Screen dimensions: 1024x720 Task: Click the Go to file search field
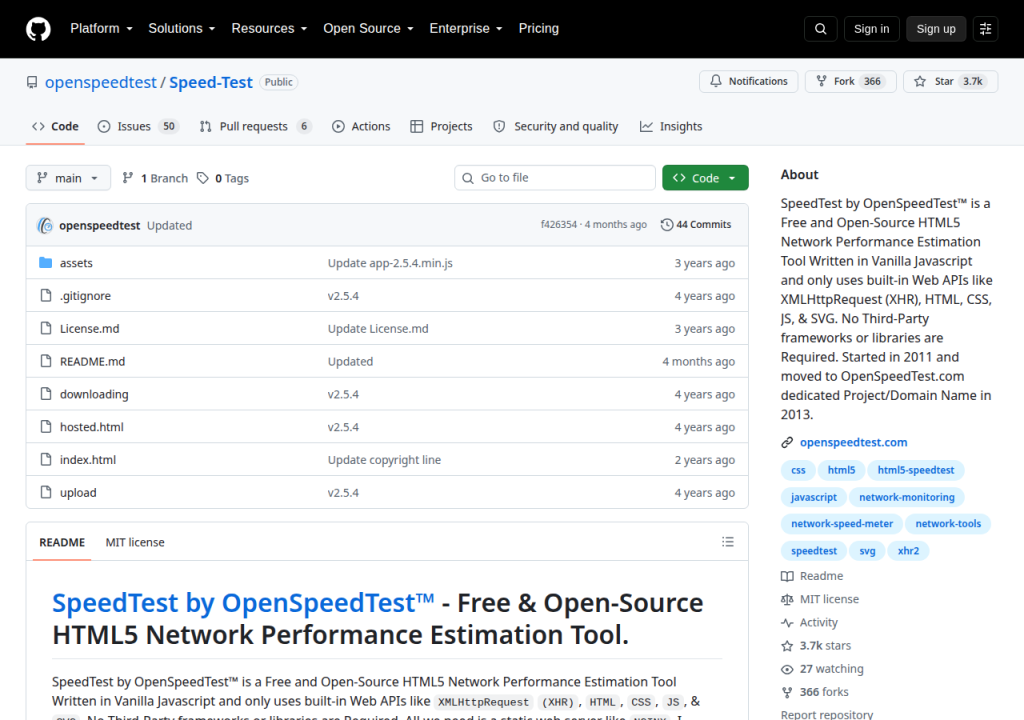555,178
